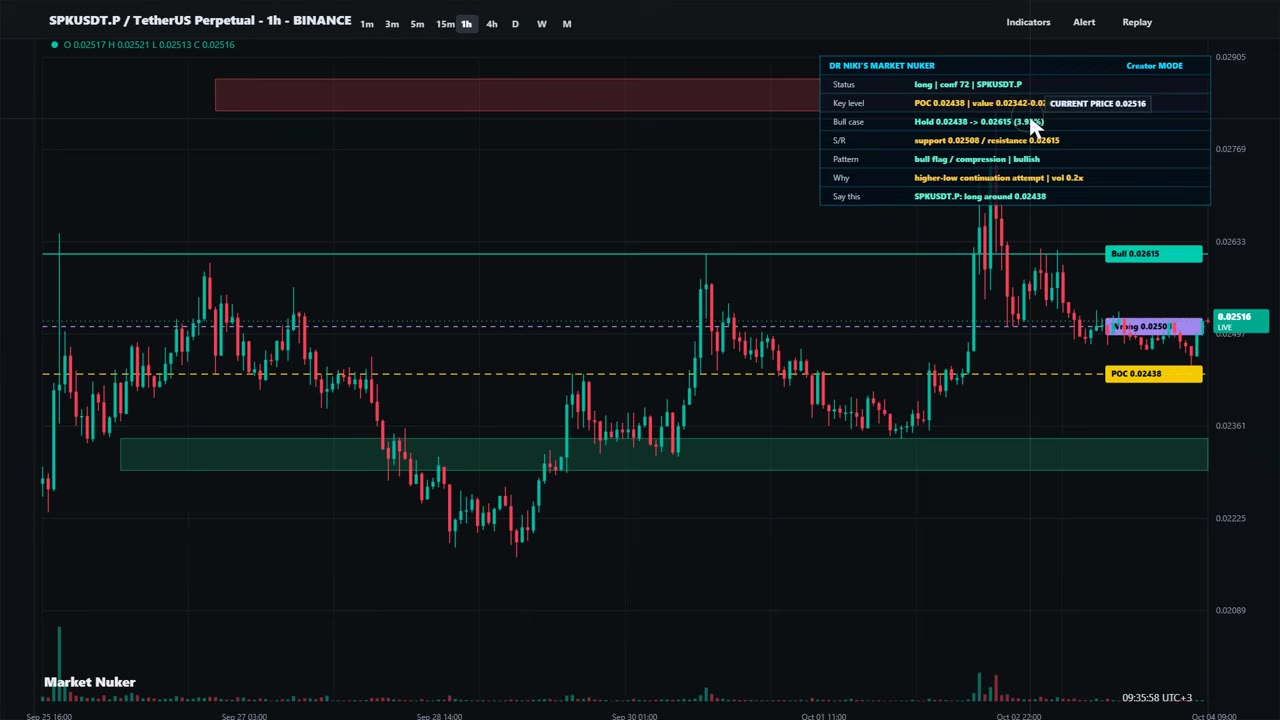Switch chart to 1m timeframe
This screenshot has height=720, width=1280.
click(x=367, y=24)
